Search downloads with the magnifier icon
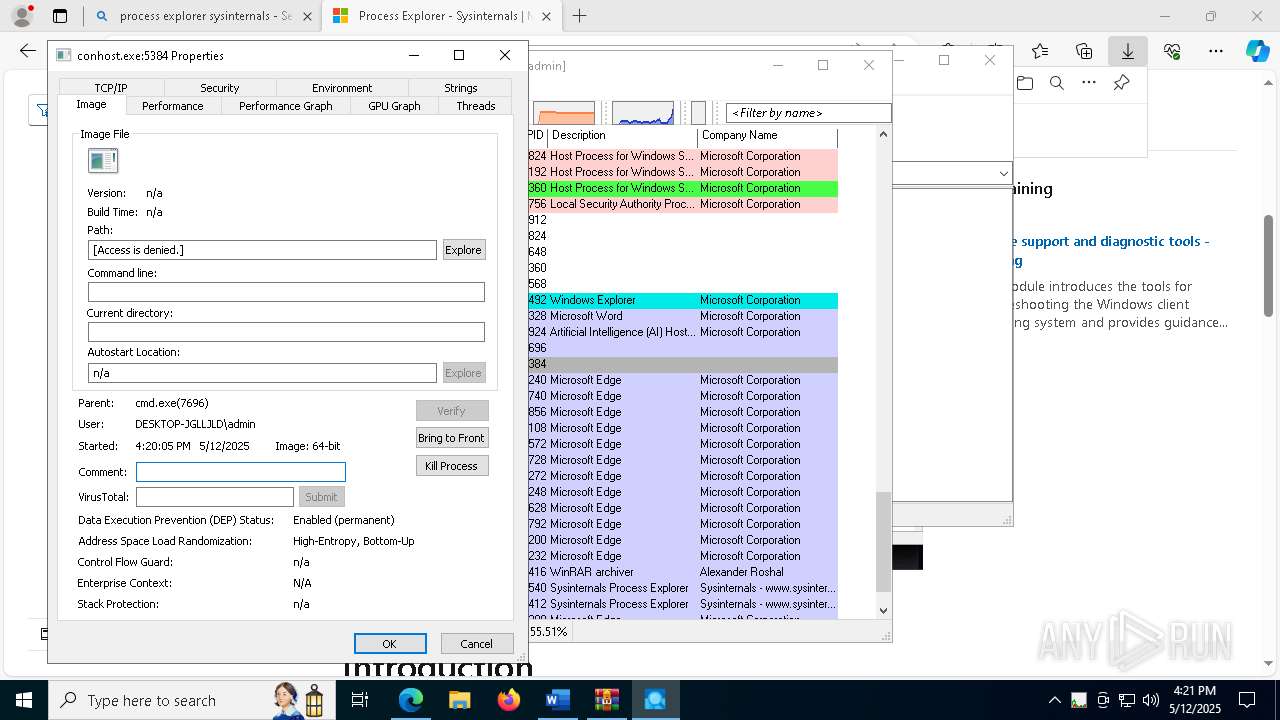1280x720 pixels. tap(1057, 83)
